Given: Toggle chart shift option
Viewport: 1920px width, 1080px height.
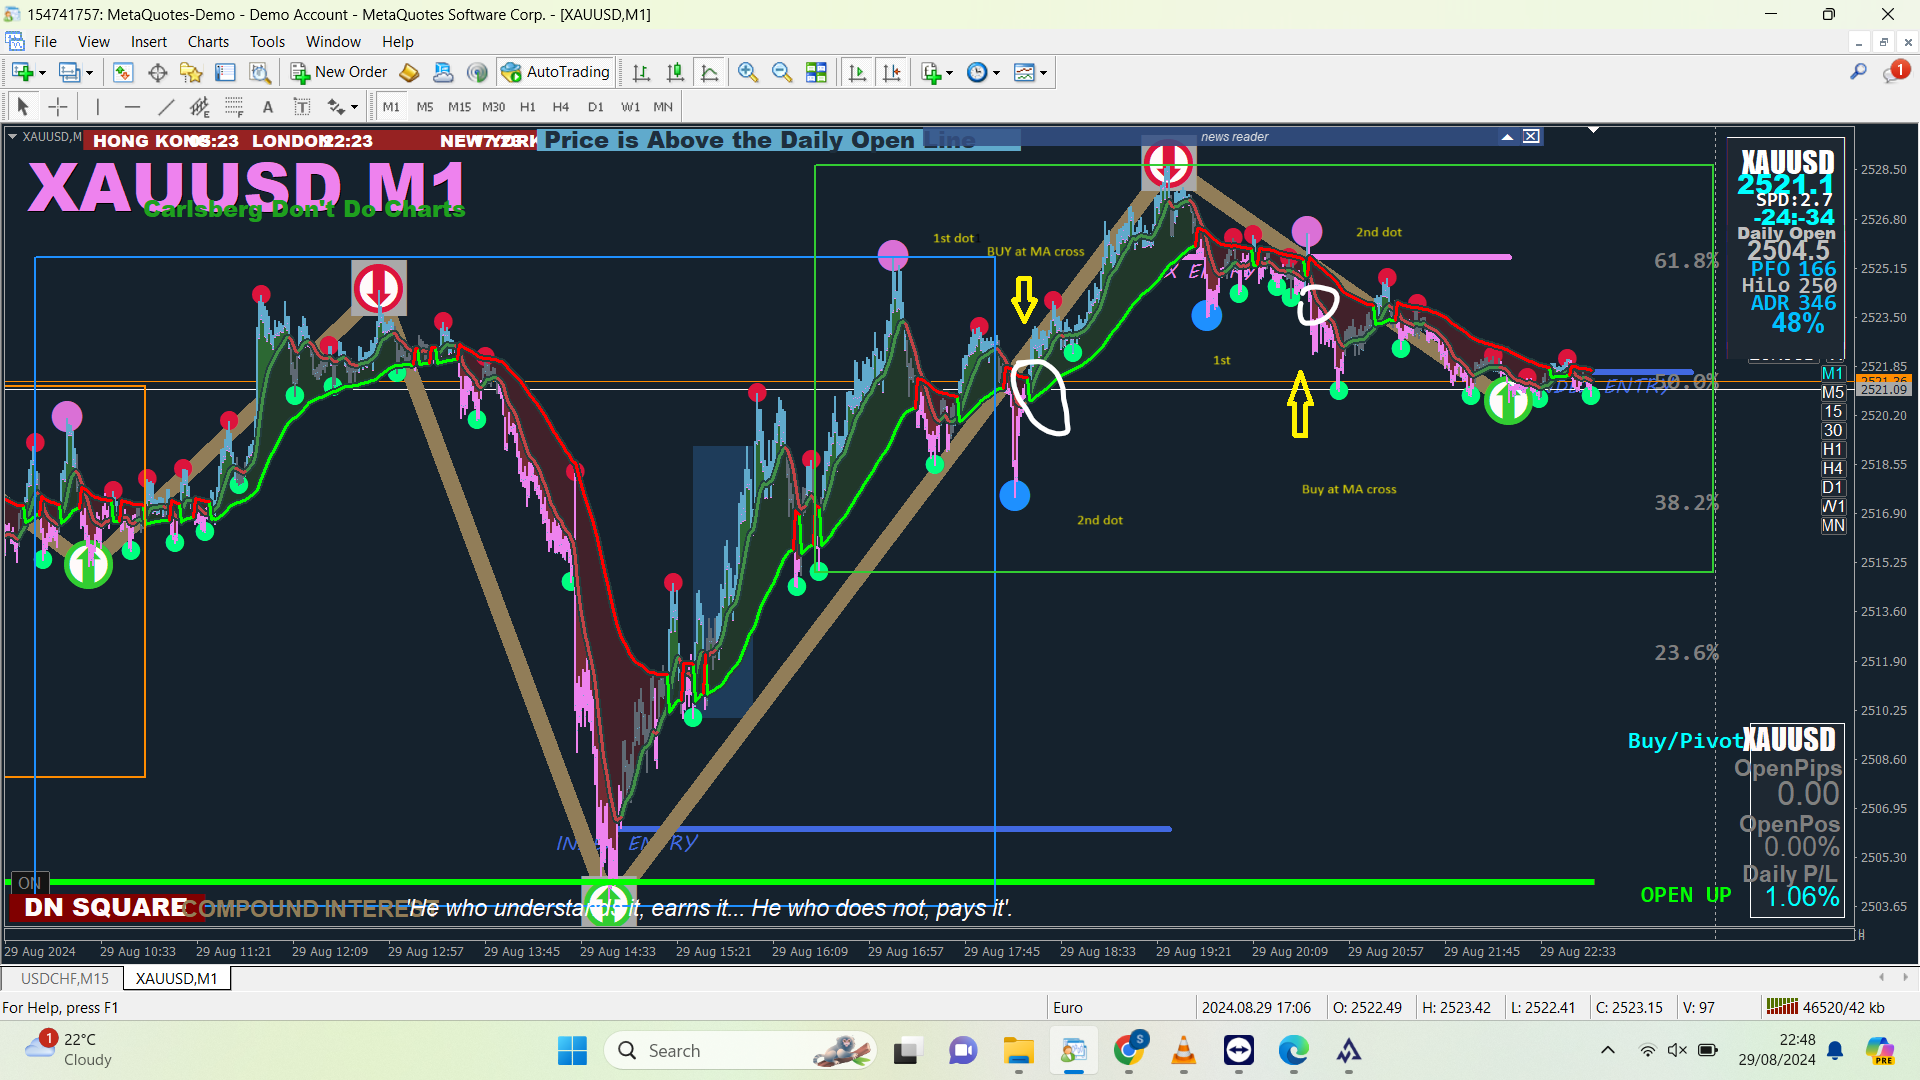Looking at the screenshot, I should pyautogui.click(x=891, y=72).
